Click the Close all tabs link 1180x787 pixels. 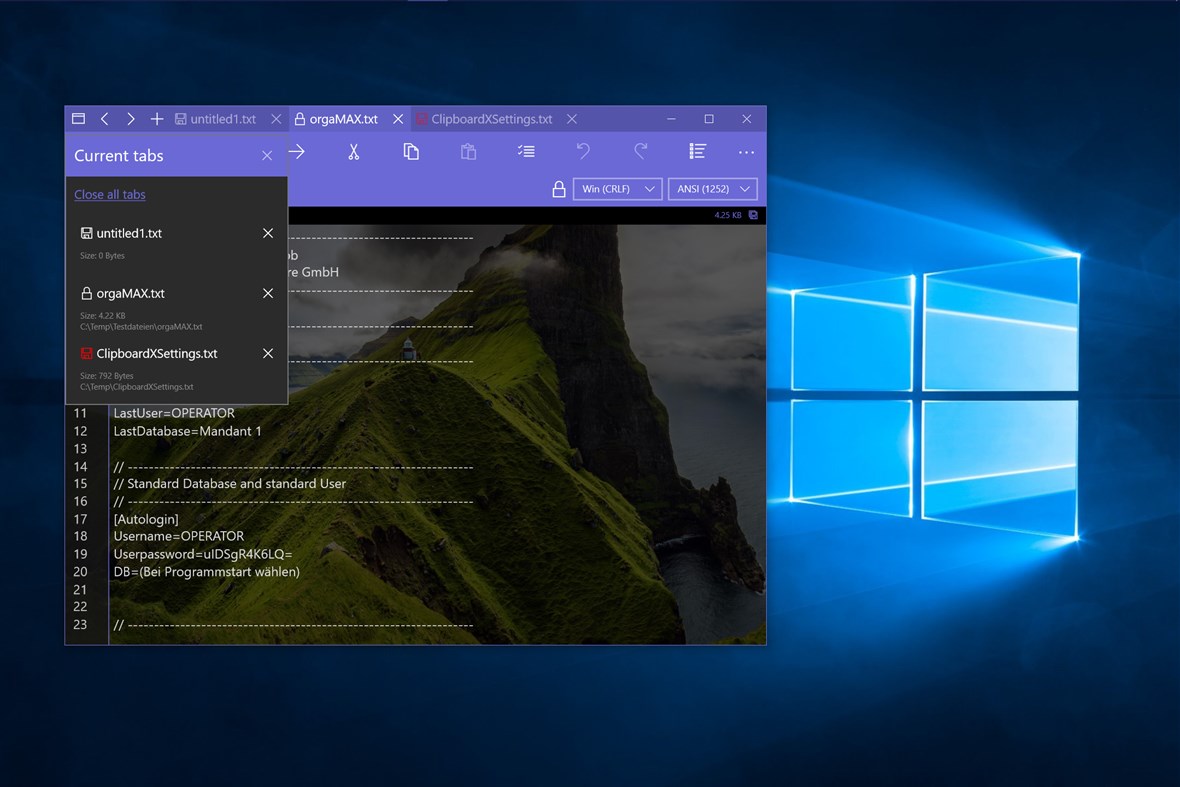(109, 194)
